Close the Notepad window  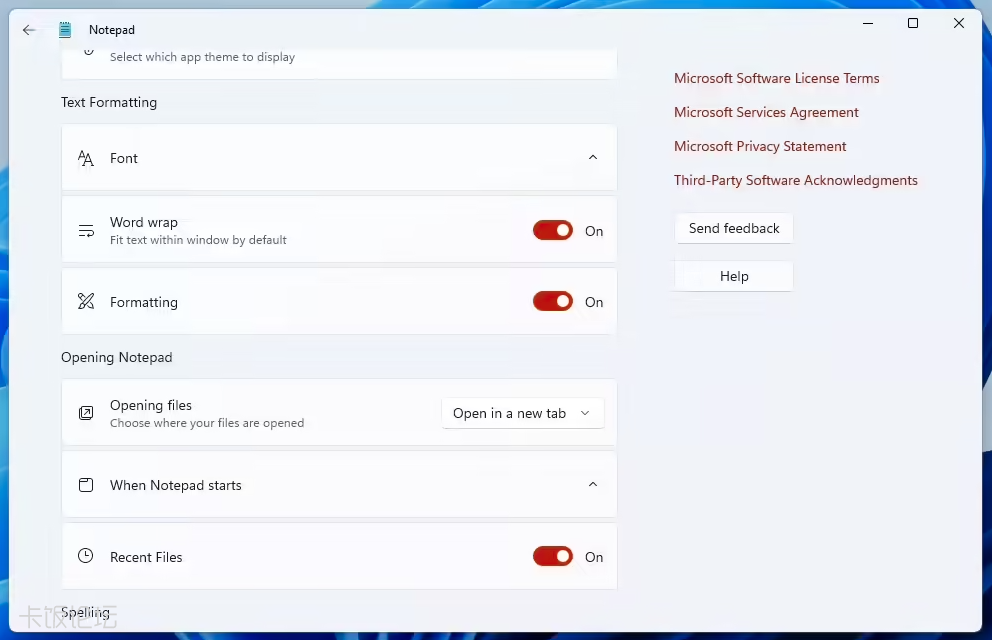(x=958, y=23)
